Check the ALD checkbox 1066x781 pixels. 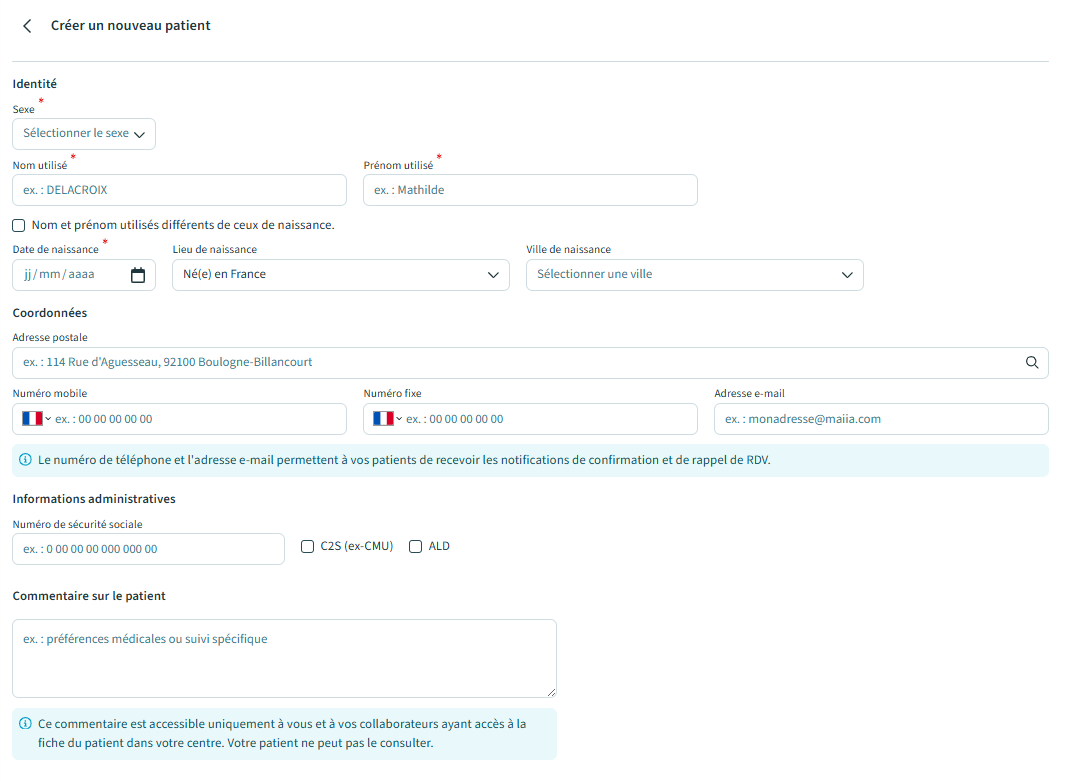(x=416, y=547)
